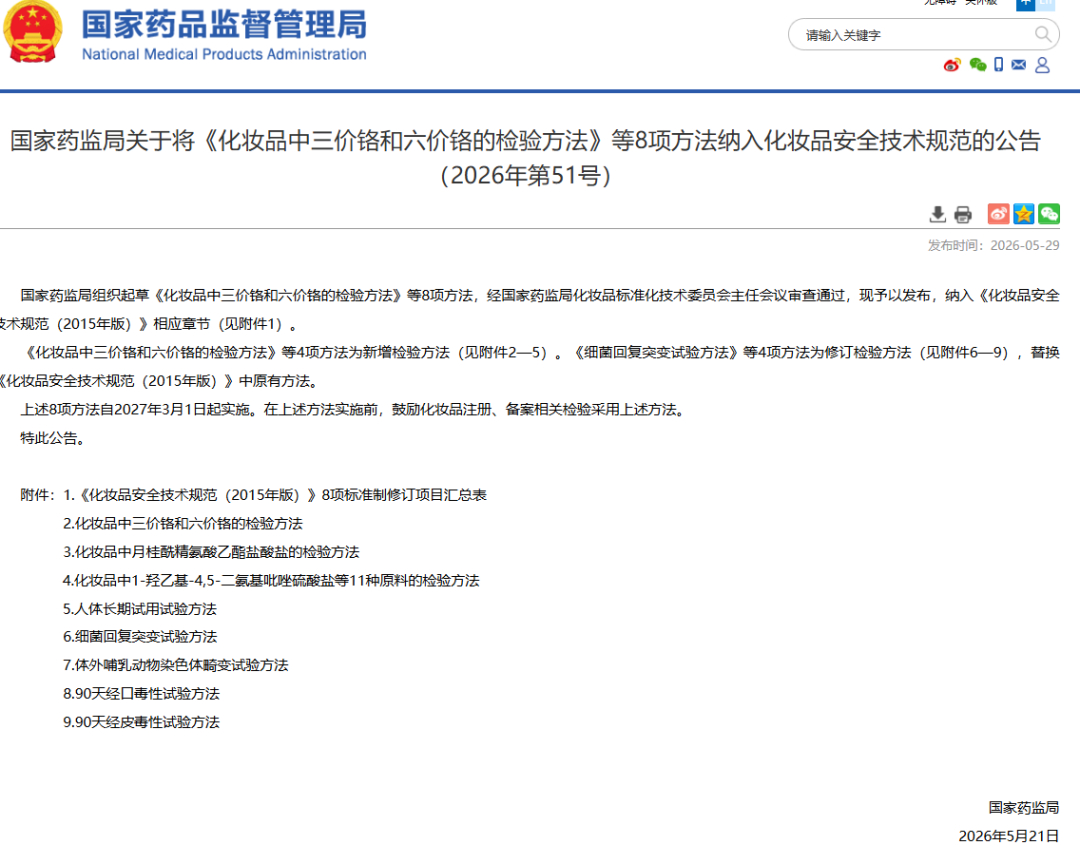Click the National Medical Products Administration subtitle
The width and height of the screenshot is (1080, 845).
pos(225,54)
